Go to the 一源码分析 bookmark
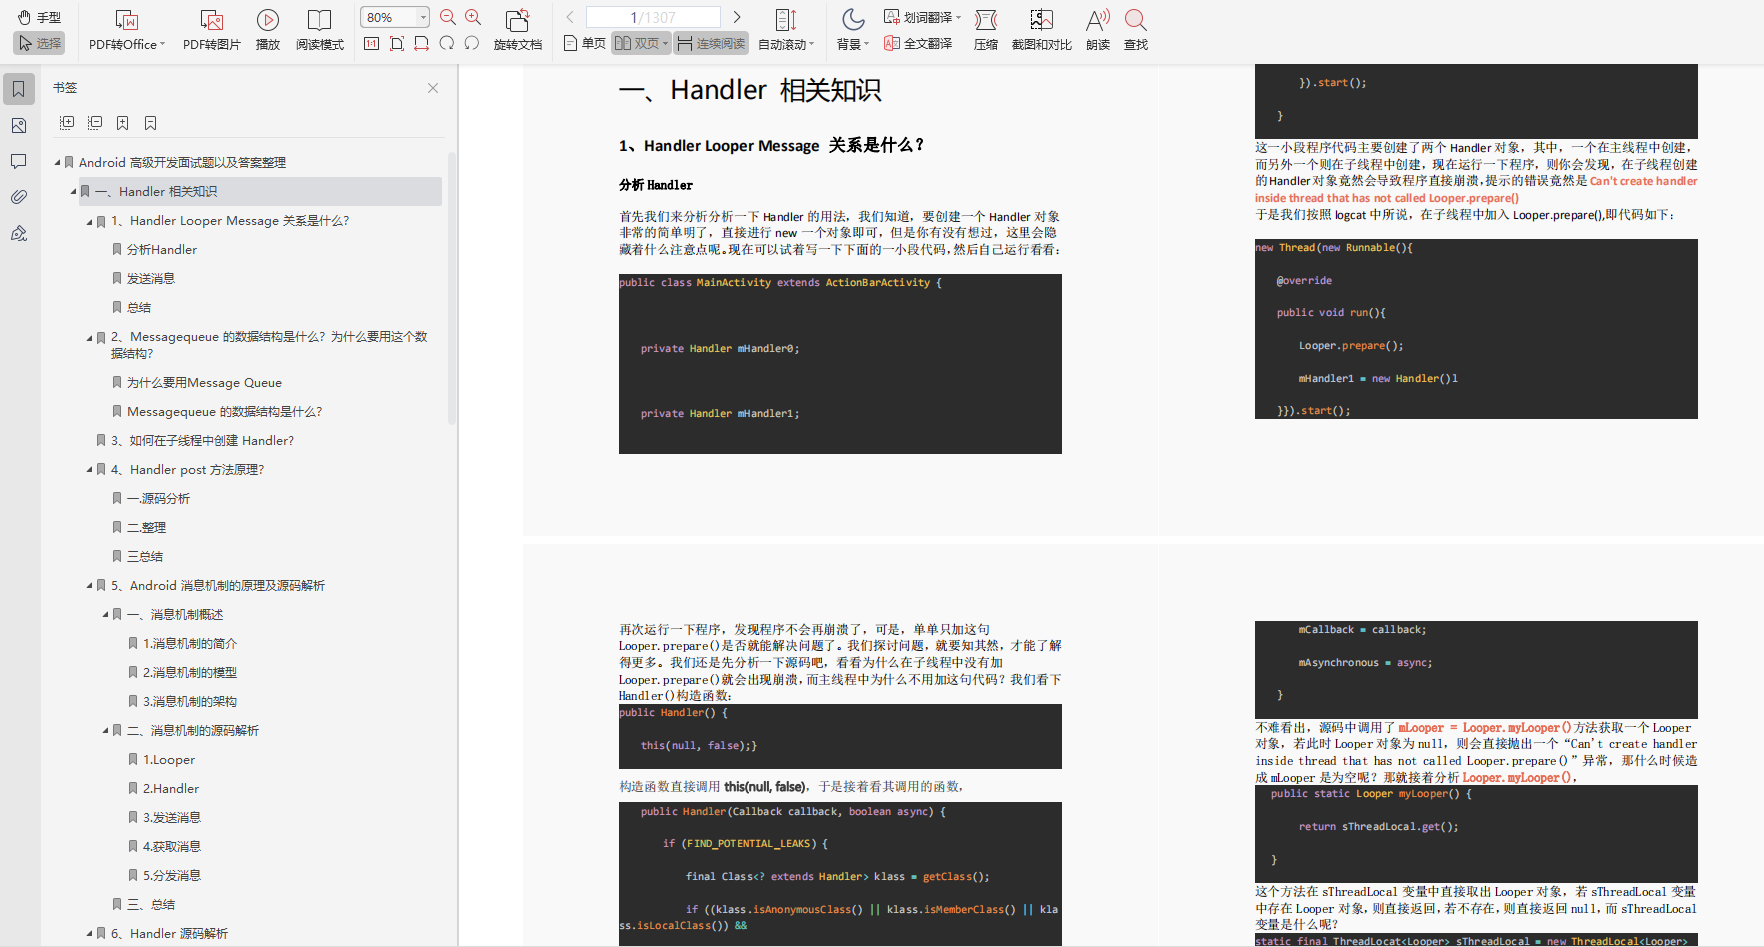 pos(158,498)
